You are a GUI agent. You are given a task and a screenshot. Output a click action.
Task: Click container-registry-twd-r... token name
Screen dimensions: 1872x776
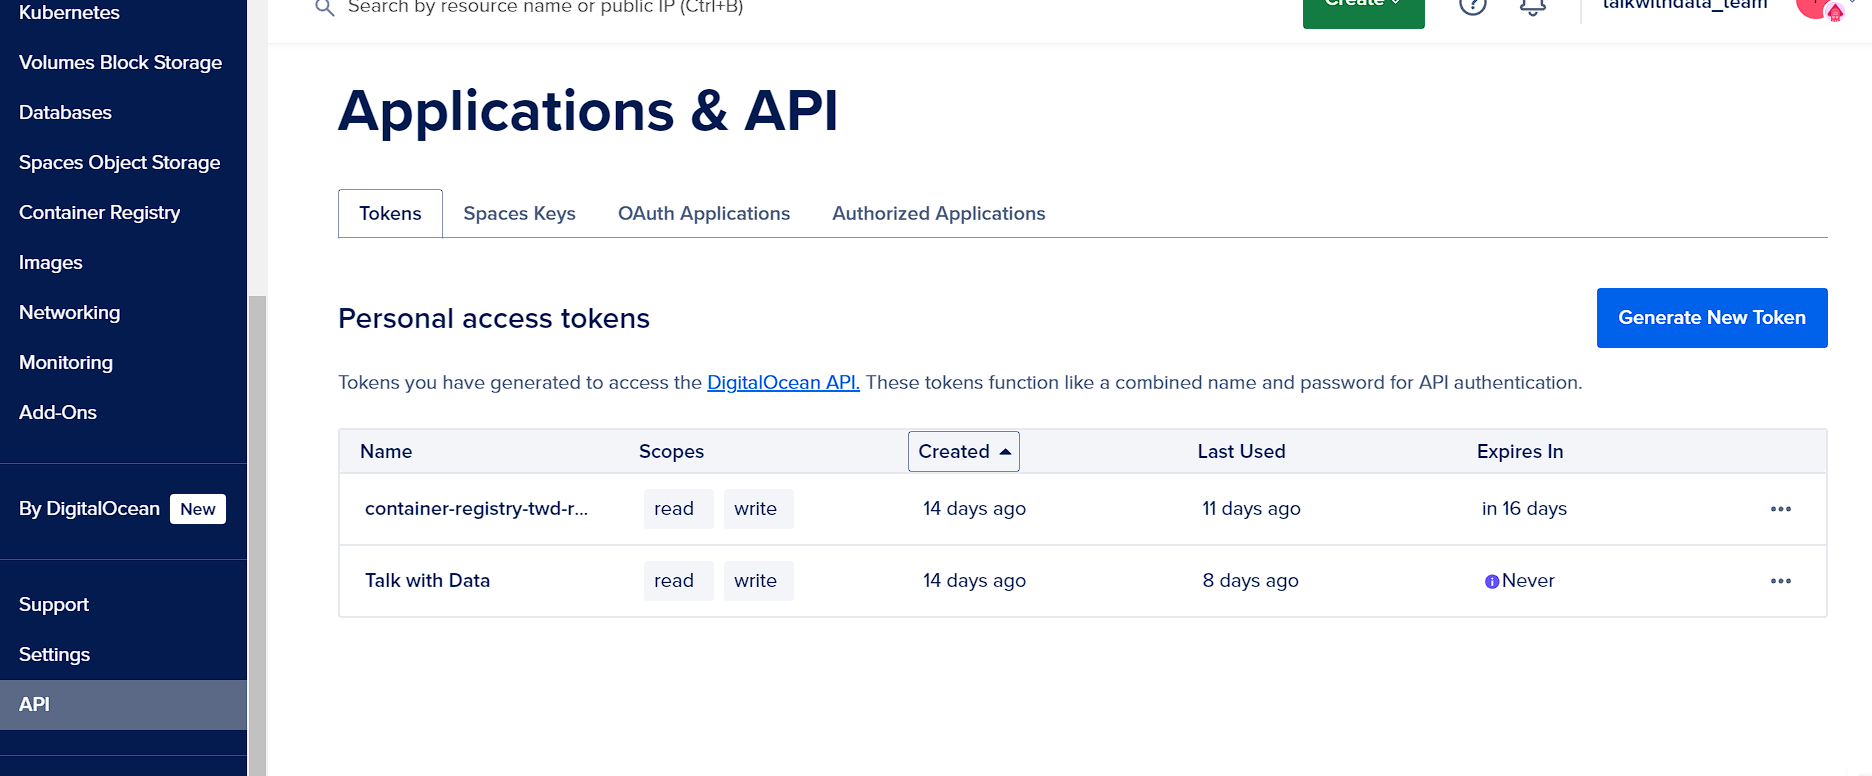click(x=476, y=509)
